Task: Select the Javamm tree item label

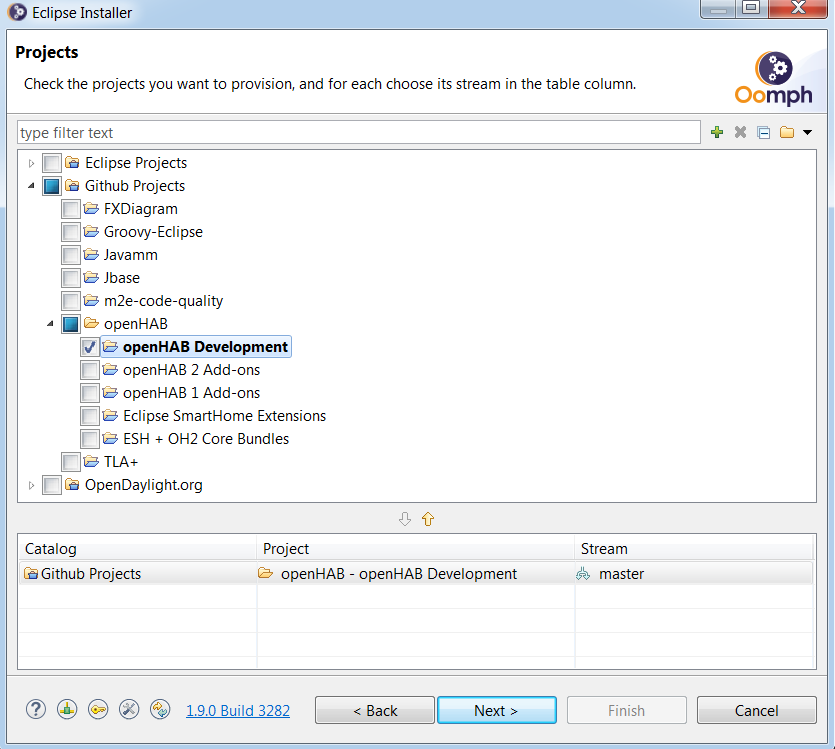Action: [130, 255]
